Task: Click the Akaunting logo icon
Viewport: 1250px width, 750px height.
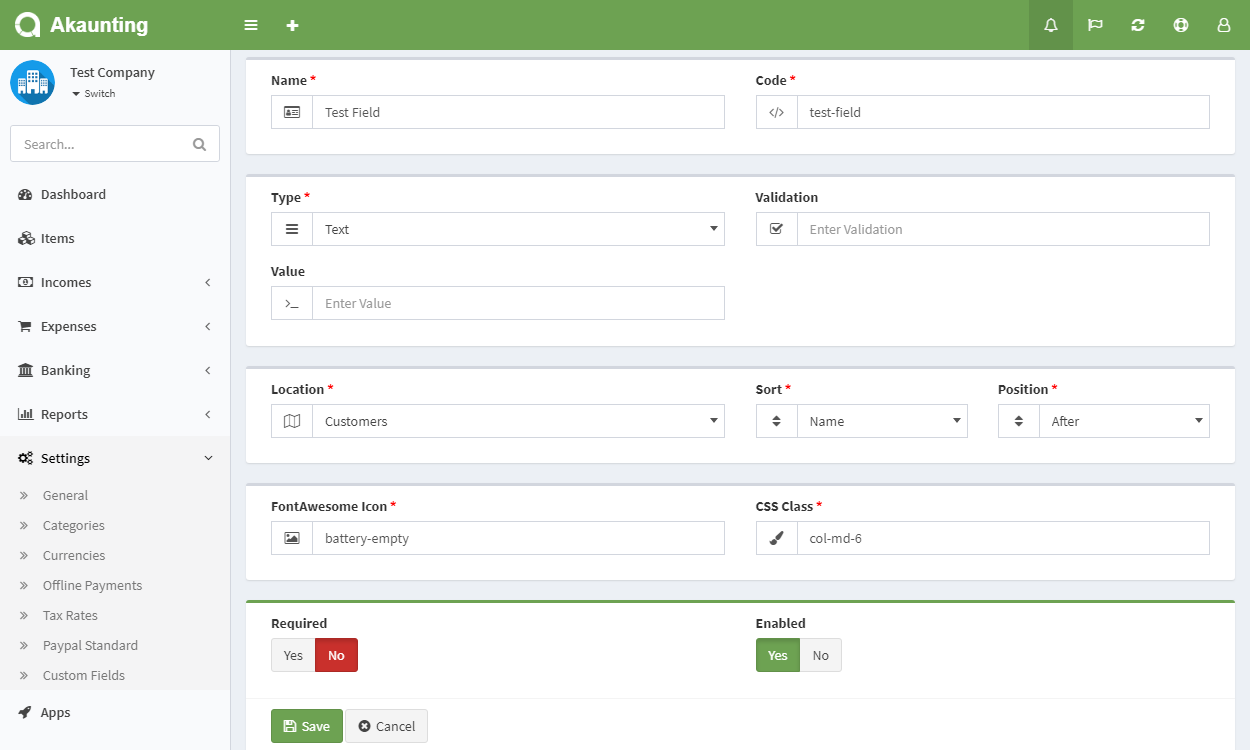Action: click(27, 25)
